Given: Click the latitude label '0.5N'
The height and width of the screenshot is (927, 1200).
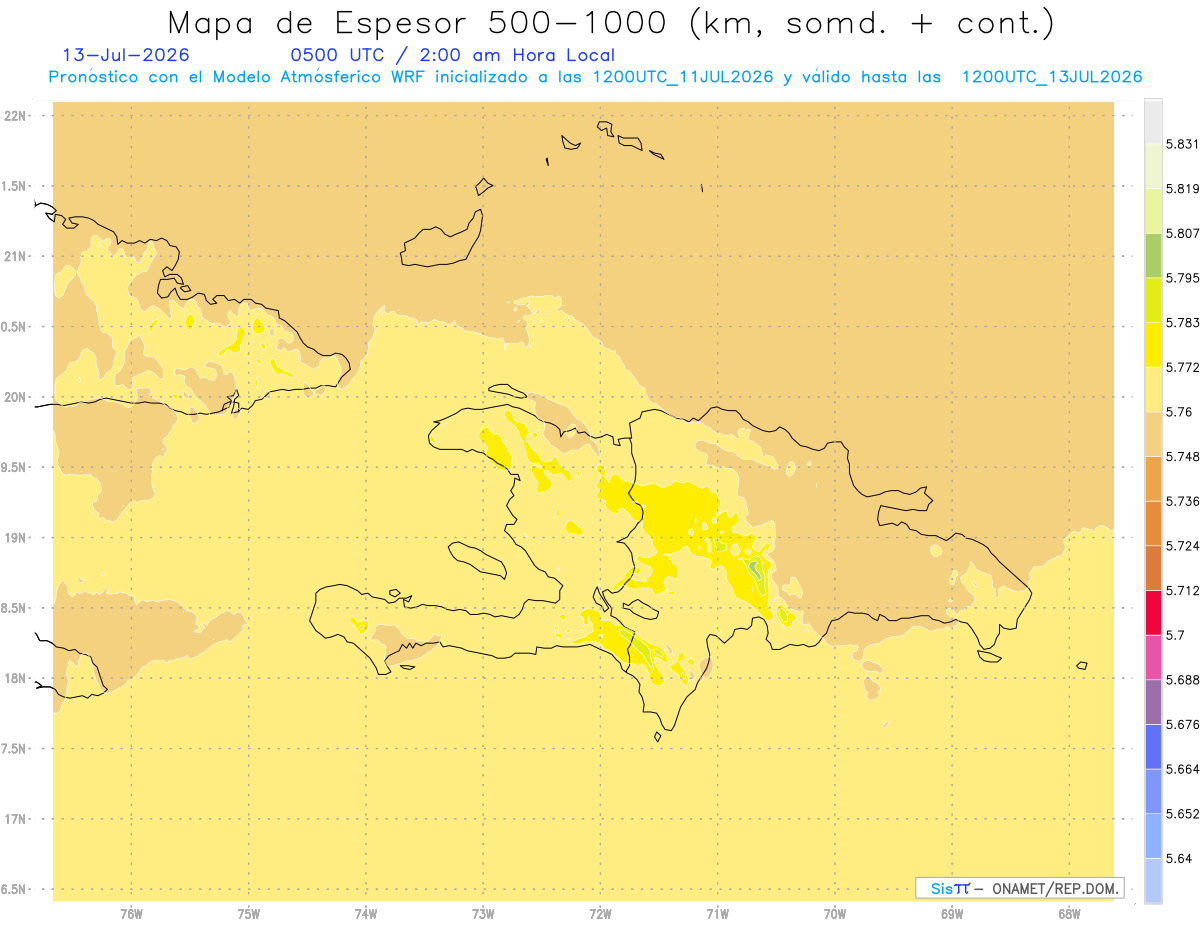Looking at the screenshot, I should 15,327.
